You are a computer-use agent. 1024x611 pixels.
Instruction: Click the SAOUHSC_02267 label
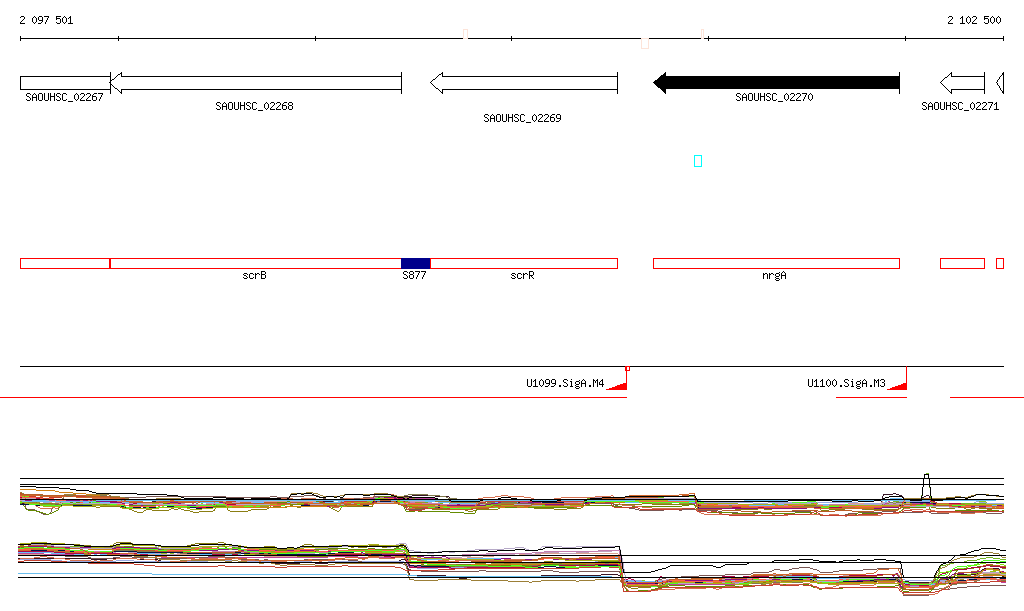(64, 97)
